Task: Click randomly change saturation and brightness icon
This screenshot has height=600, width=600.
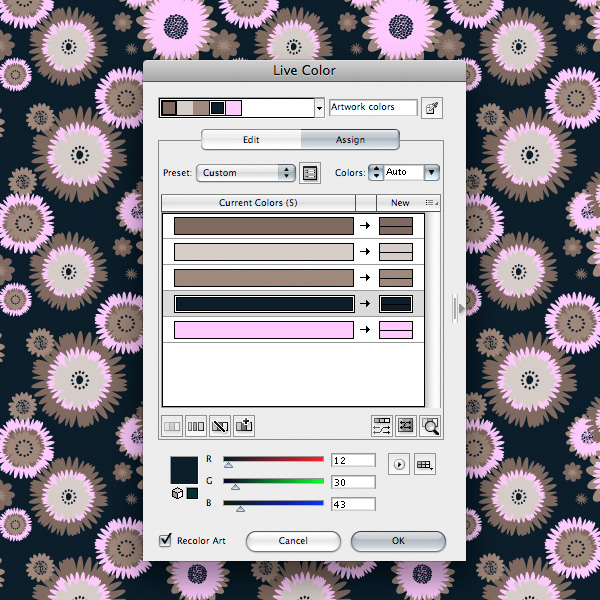Action: (406, 426)
